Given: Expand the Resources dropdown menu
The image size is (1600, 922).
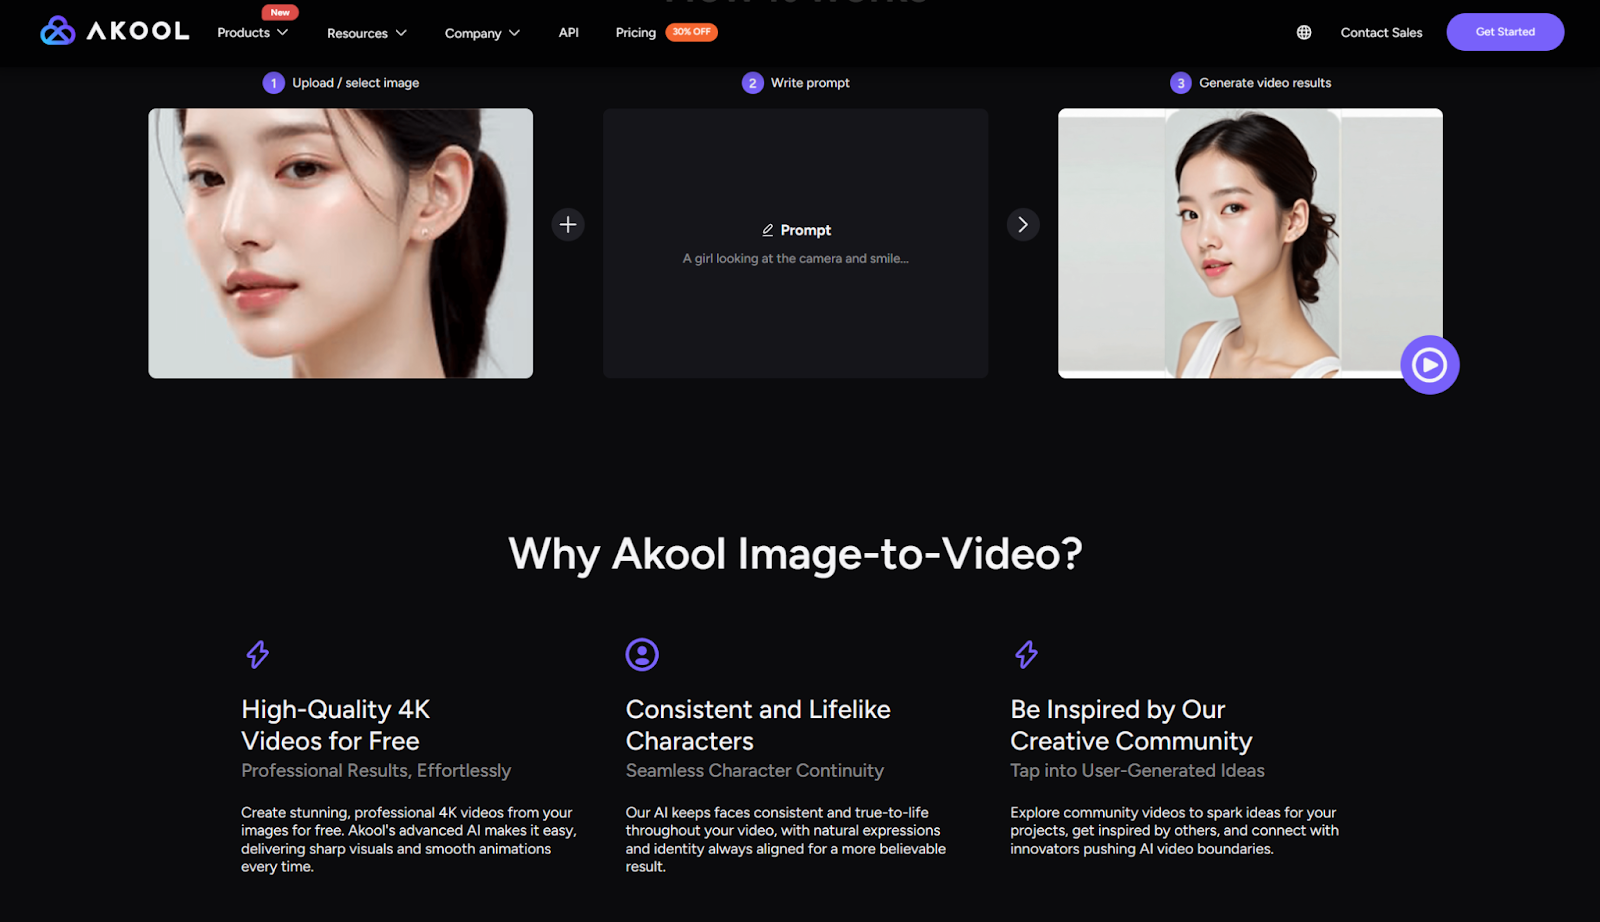Looking at the screenshot, I should coord(367,33).
